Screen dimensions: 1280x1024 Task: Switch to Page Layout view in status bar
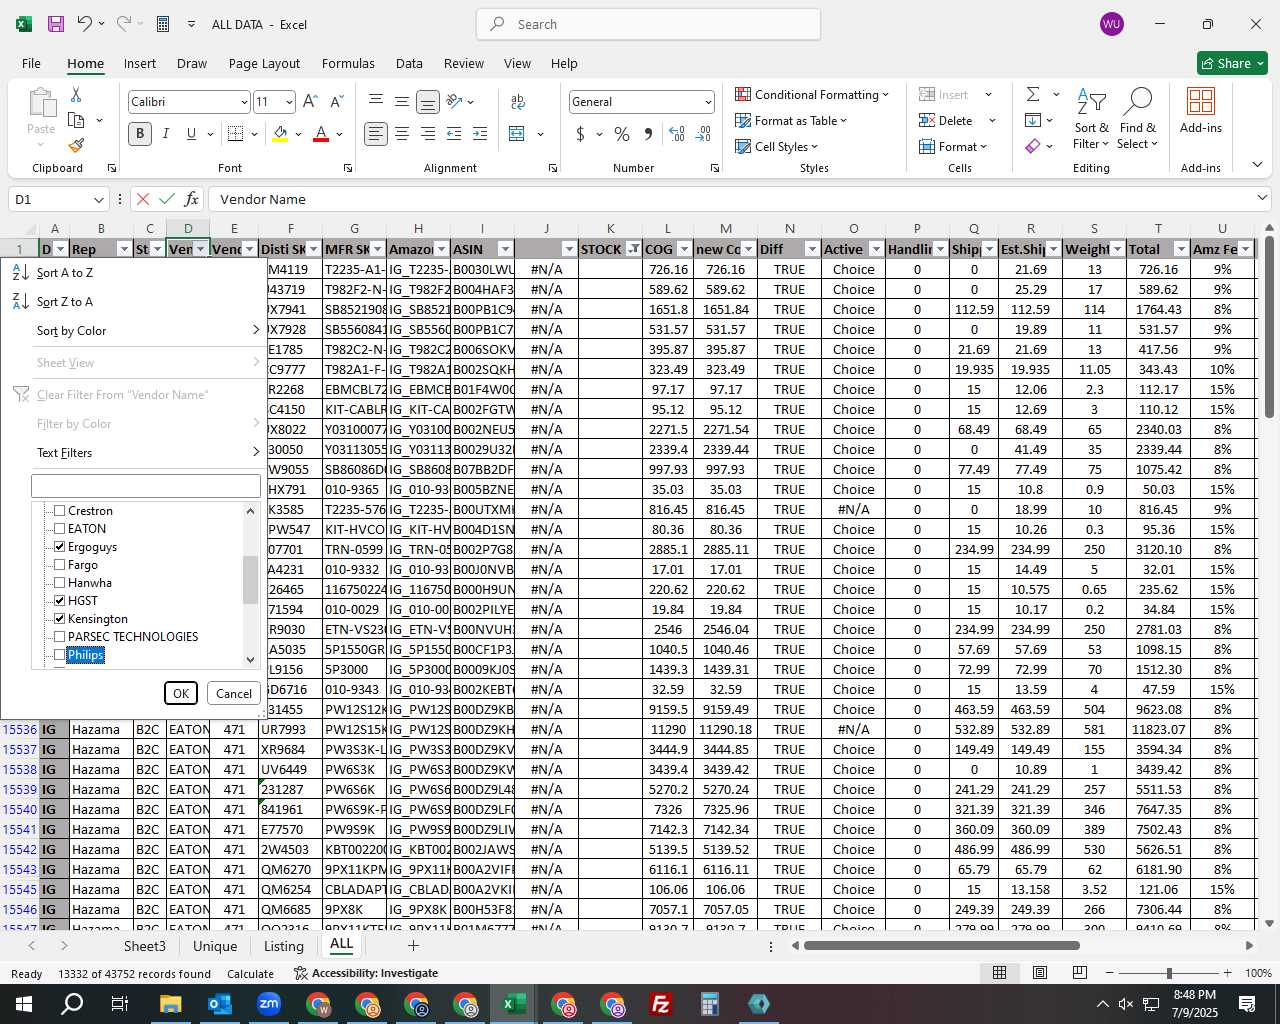click(x=1040, y=973)
